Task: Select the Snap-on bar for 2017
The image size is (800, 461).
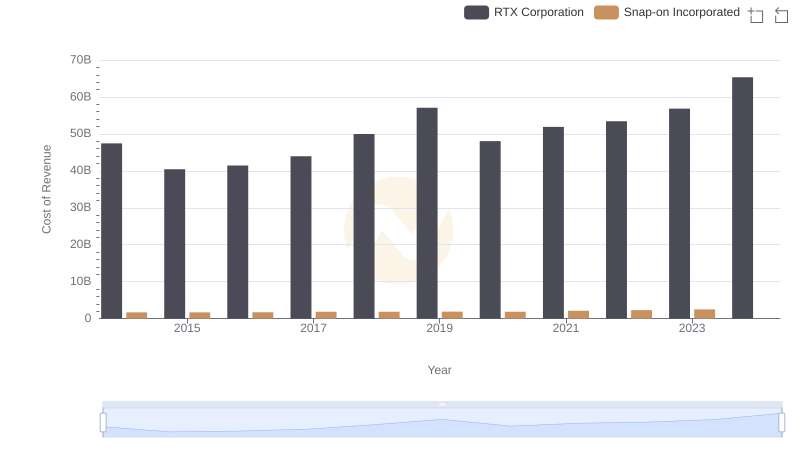Action: coord(326,315)
